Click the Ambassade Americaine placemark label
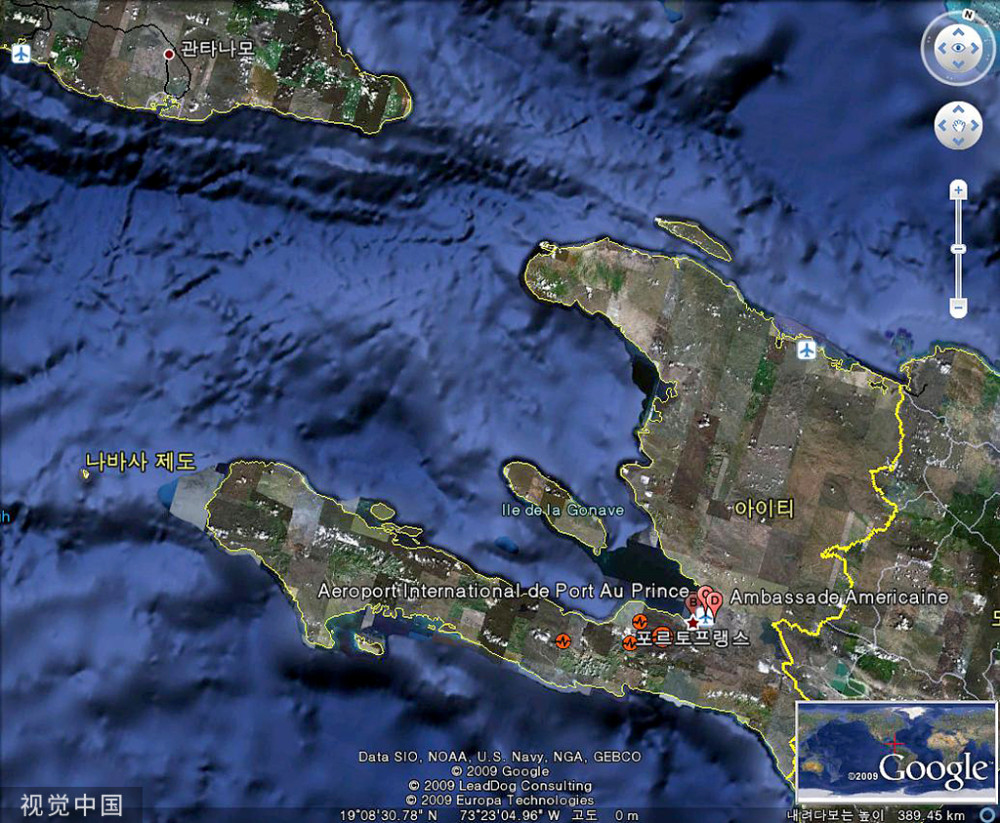Viewport: 1000px width, 823px height. coord(839,597)
